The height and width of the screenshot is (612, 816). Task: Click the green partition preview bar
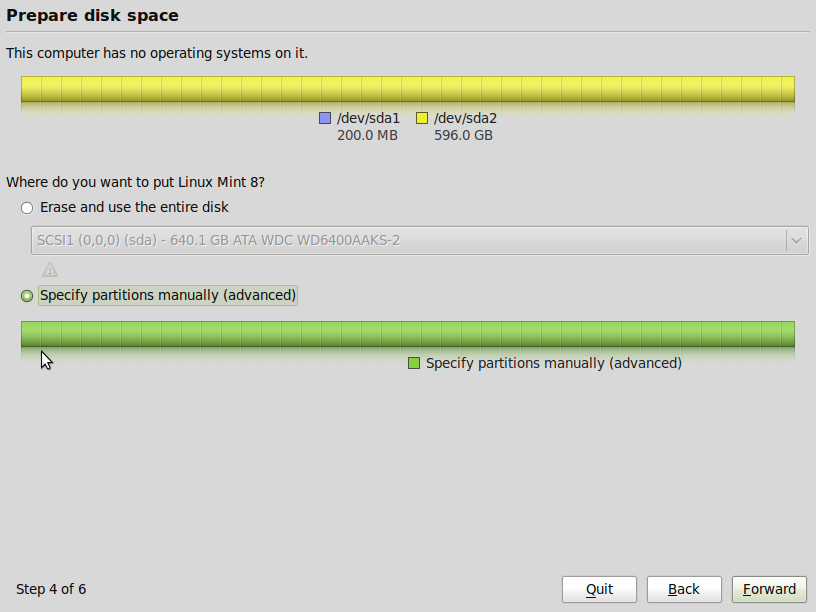click(408, 334)
